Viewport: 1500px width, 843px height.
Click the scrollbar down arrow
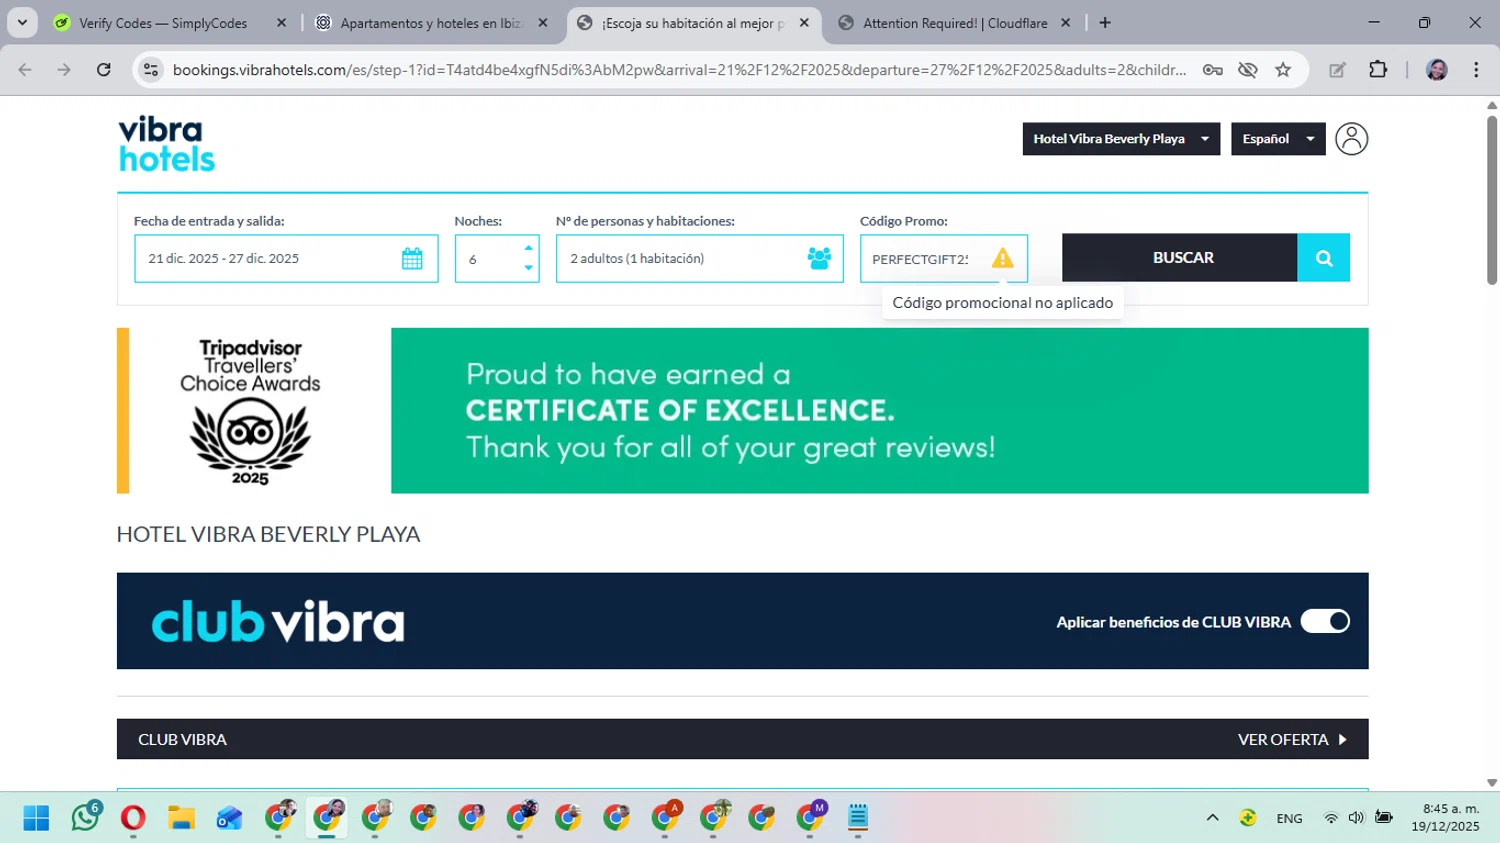point(1492,783)
